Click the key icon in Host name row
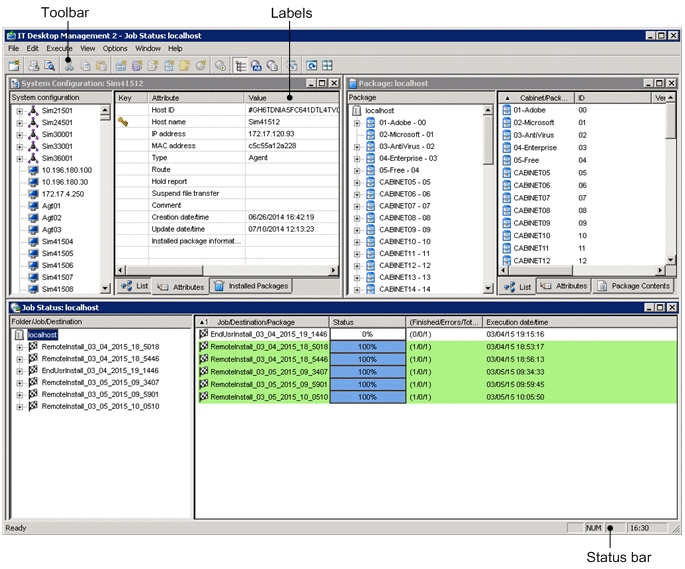 pos(124,122)
